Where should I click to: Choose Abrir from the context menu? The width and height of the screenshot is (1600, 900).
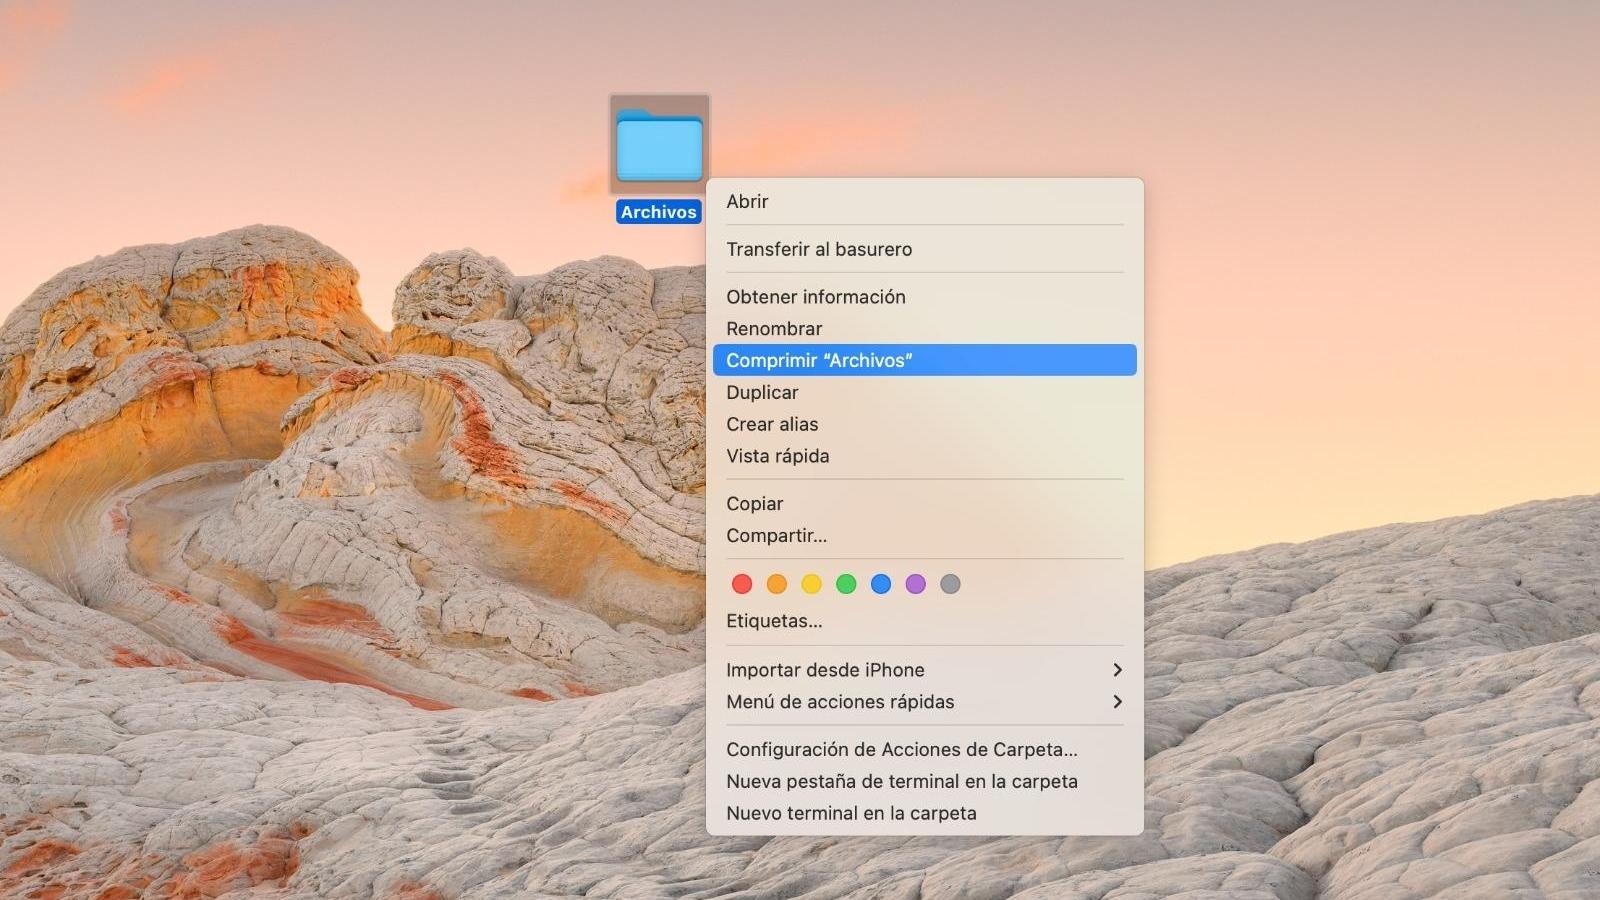pos(747,201)
